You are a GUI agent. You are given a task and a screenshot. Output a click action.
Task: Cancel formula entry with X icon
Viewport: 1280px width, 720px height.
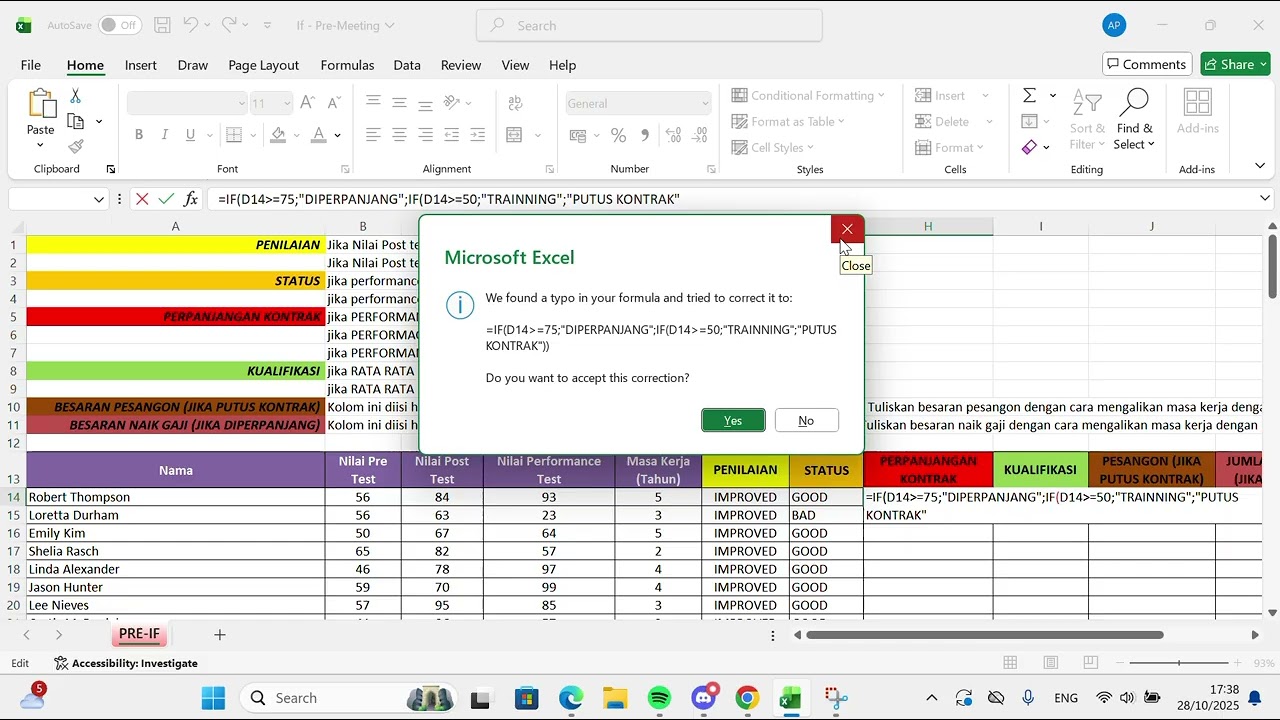142,199
